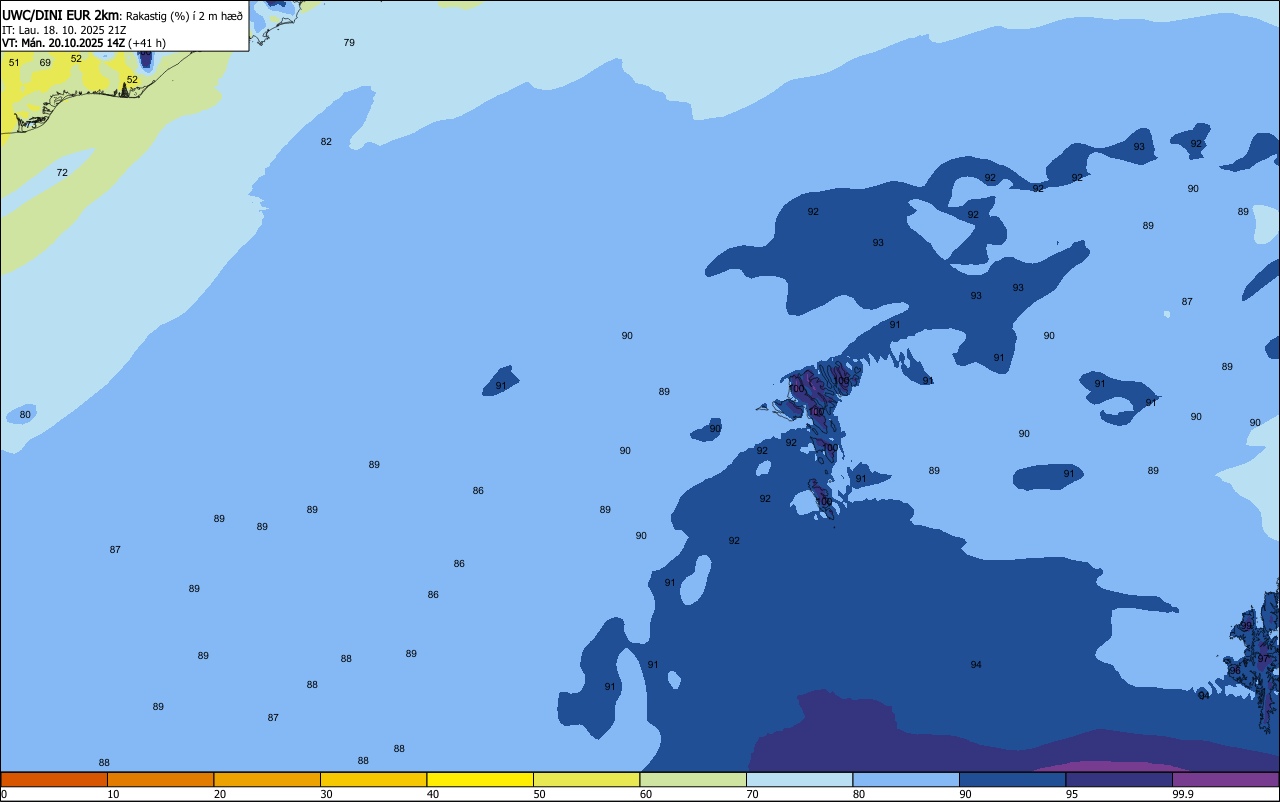Click the 'UWC/DINI EUR 2km' title text
Viewport: 1280px width, 802px height.
coord(61,15)
